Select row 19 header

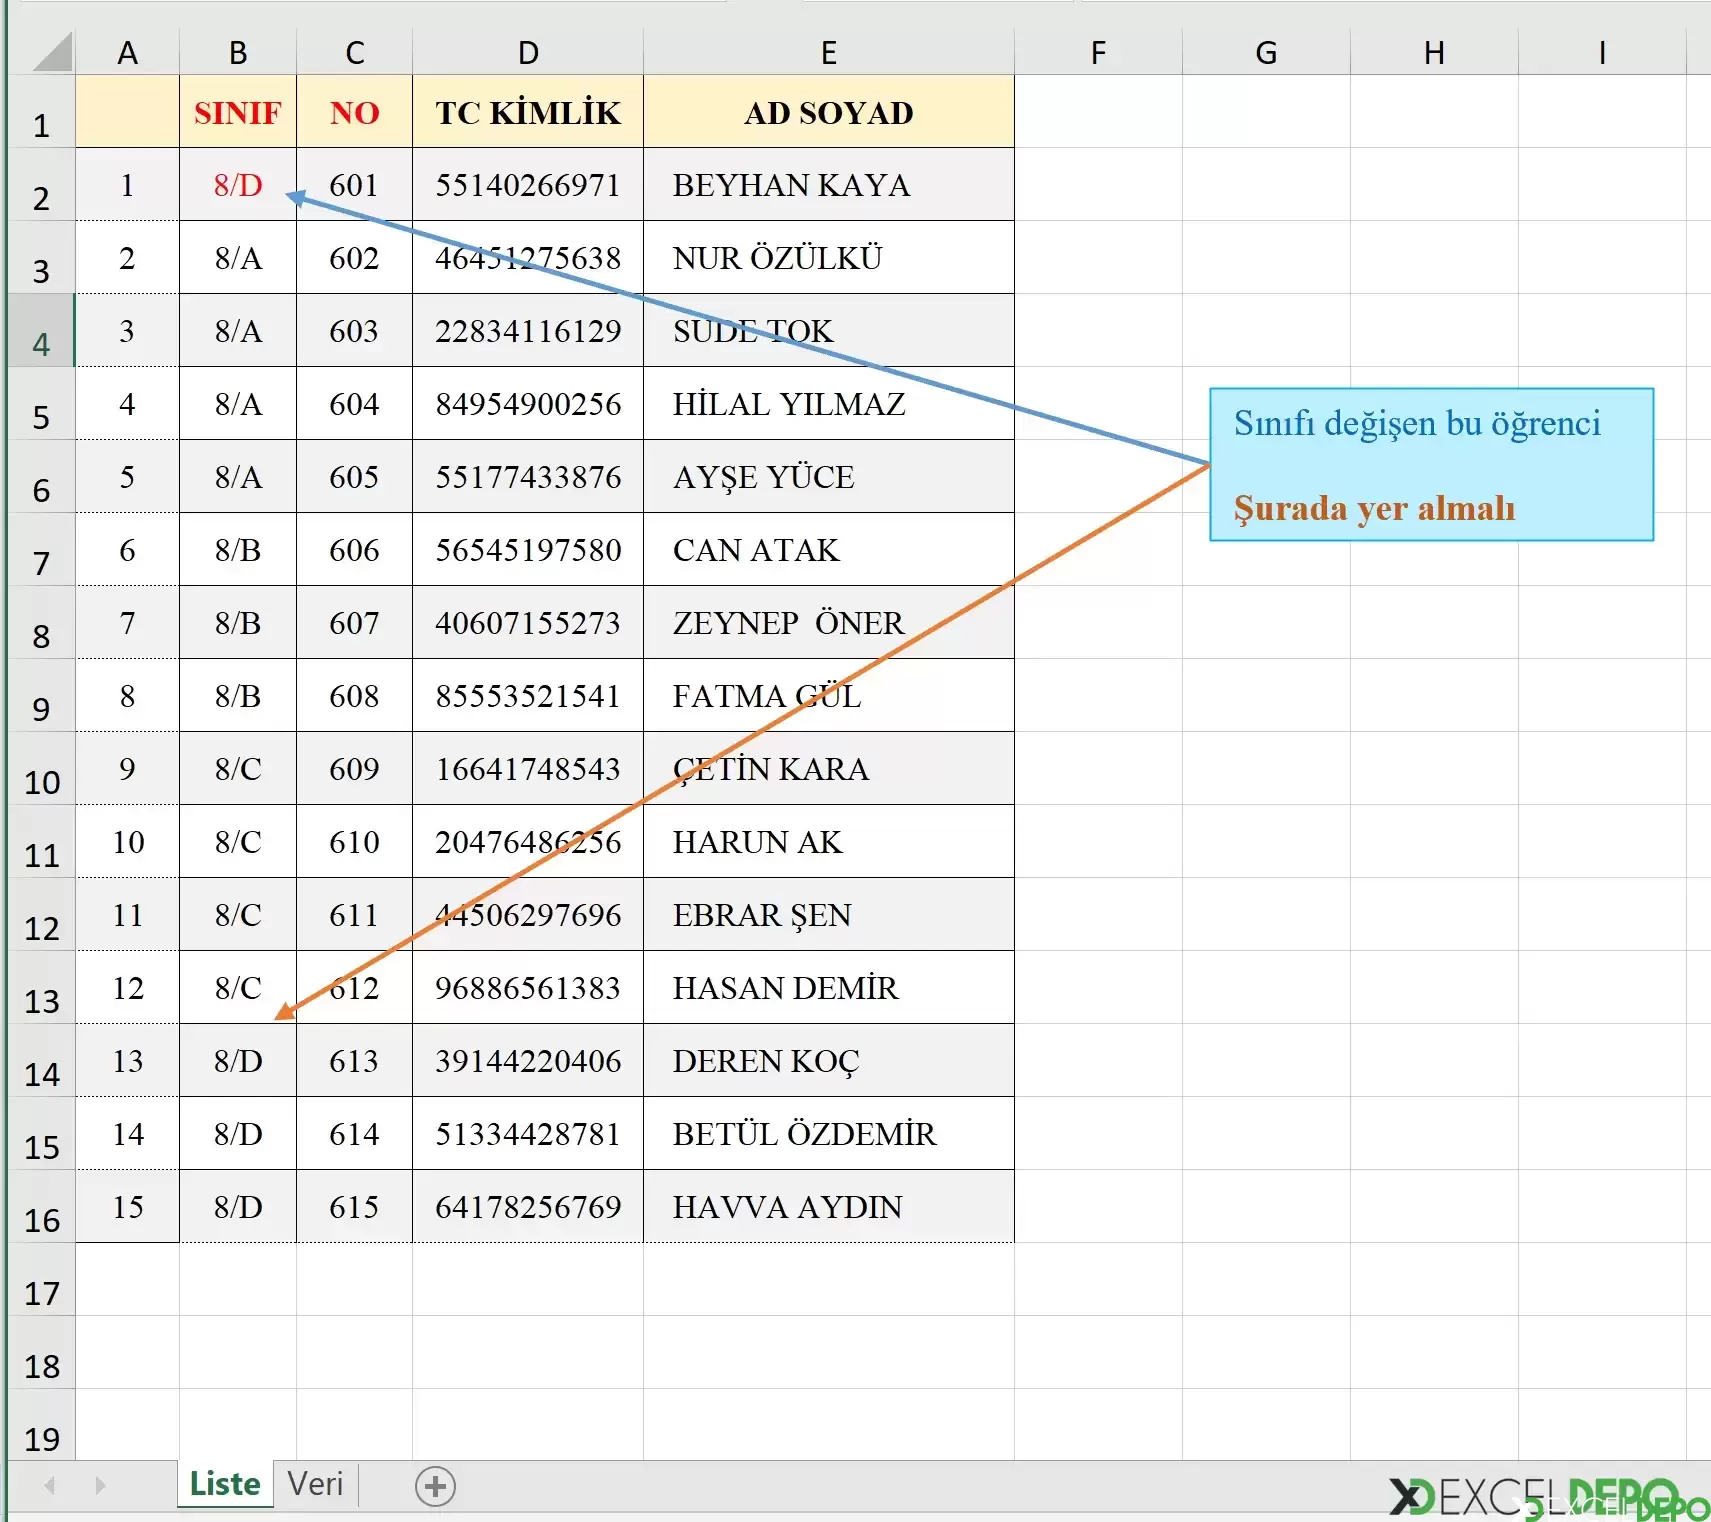41,1426
